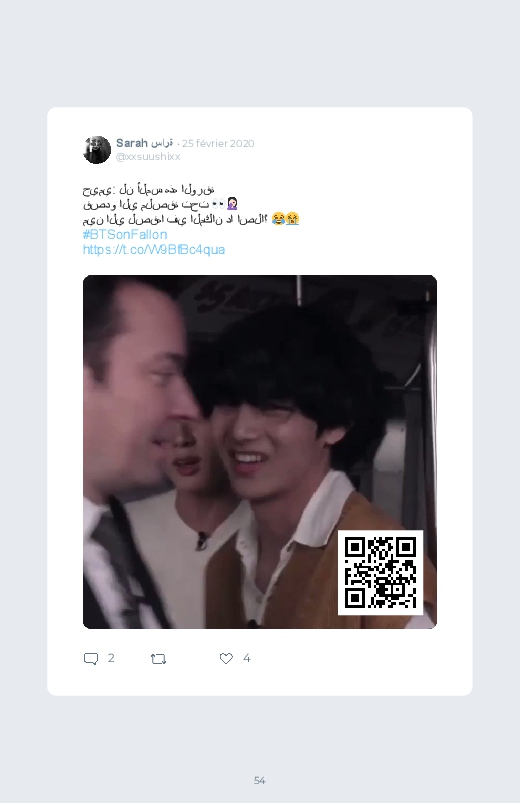520x803 pixels.
Task: Open the #BTSonFallon hashtag
Action: [125, 235]
